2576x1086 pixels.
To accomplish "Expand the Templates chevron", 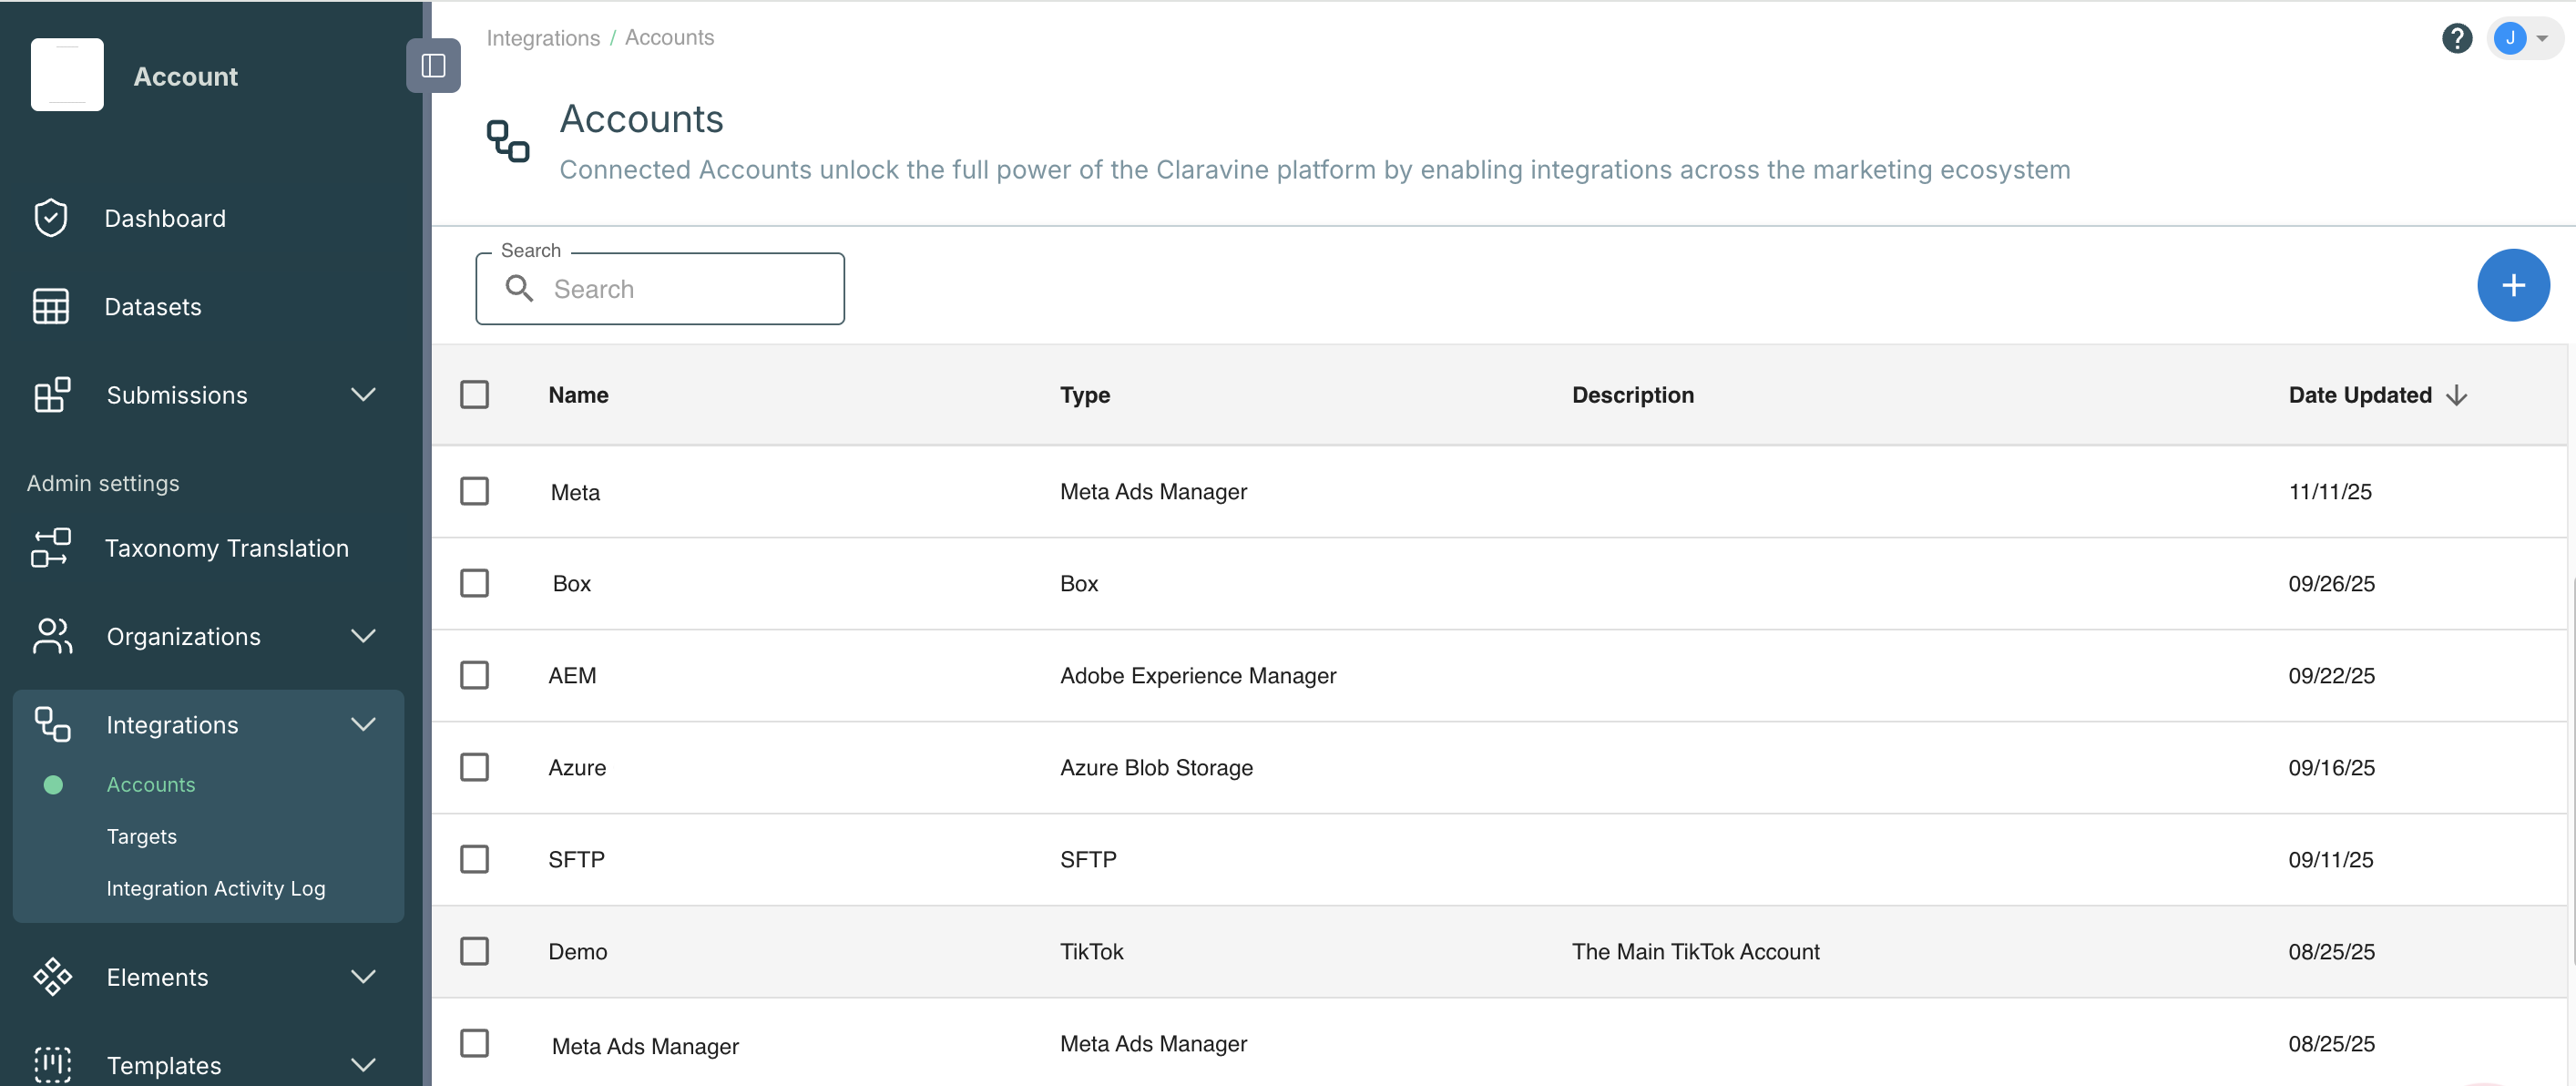I will [x=364, y=1065].
